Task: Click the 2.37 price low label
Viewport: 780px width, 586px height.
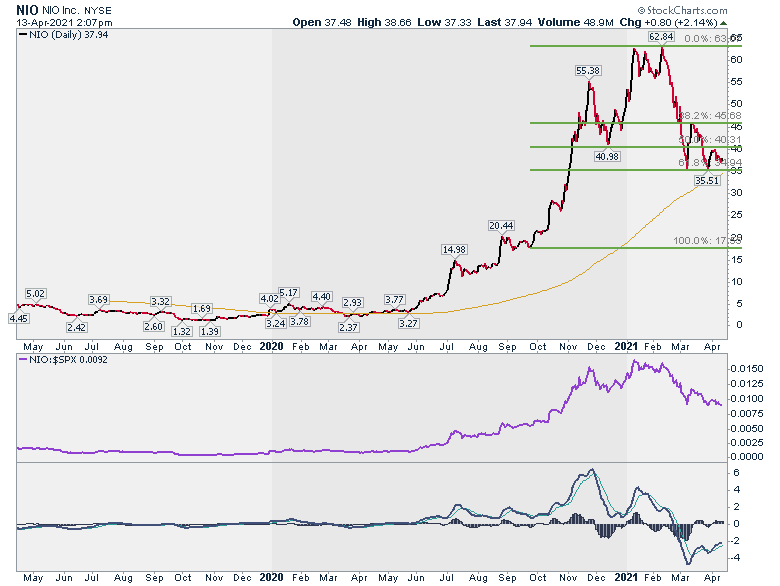Action: (x=348, y=327)
